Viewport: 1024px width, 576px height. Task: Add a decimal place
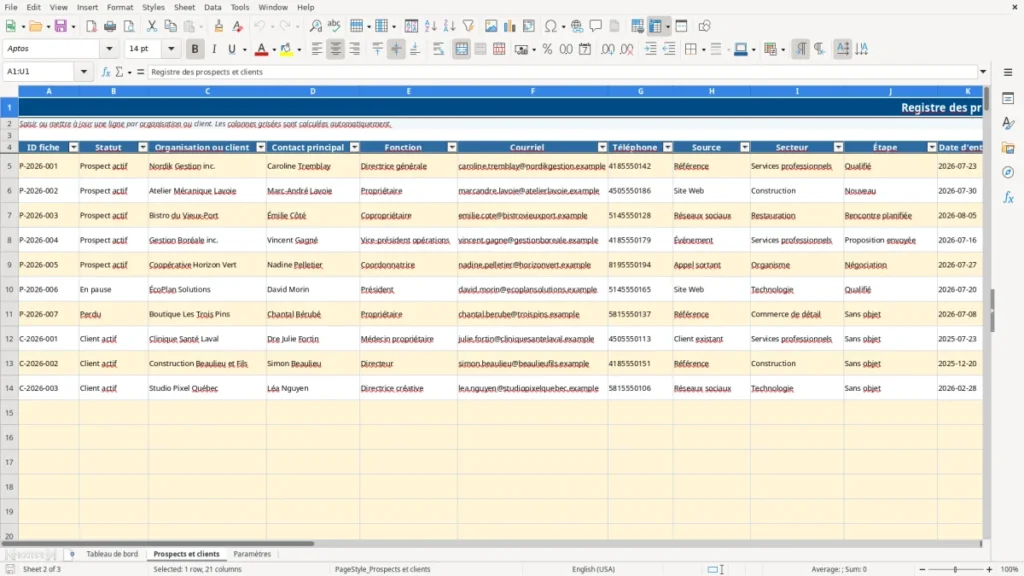click(608, 49)
